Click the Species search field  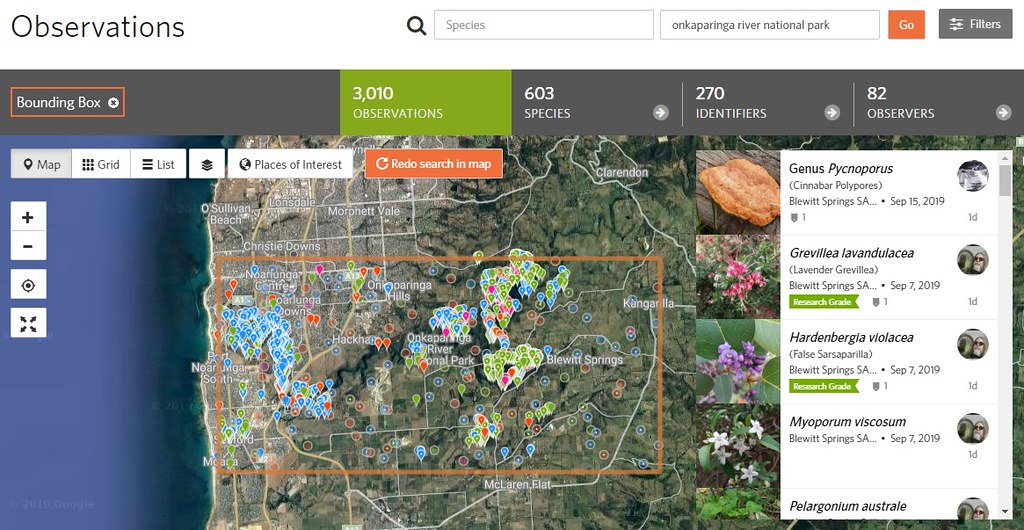tap(543, 25)
